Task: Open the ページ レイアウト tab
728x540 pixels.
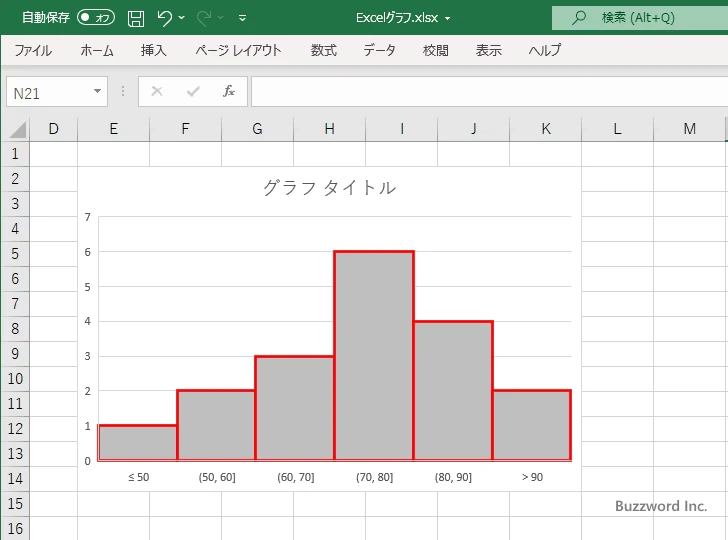Action: click(x=238, y=50)
